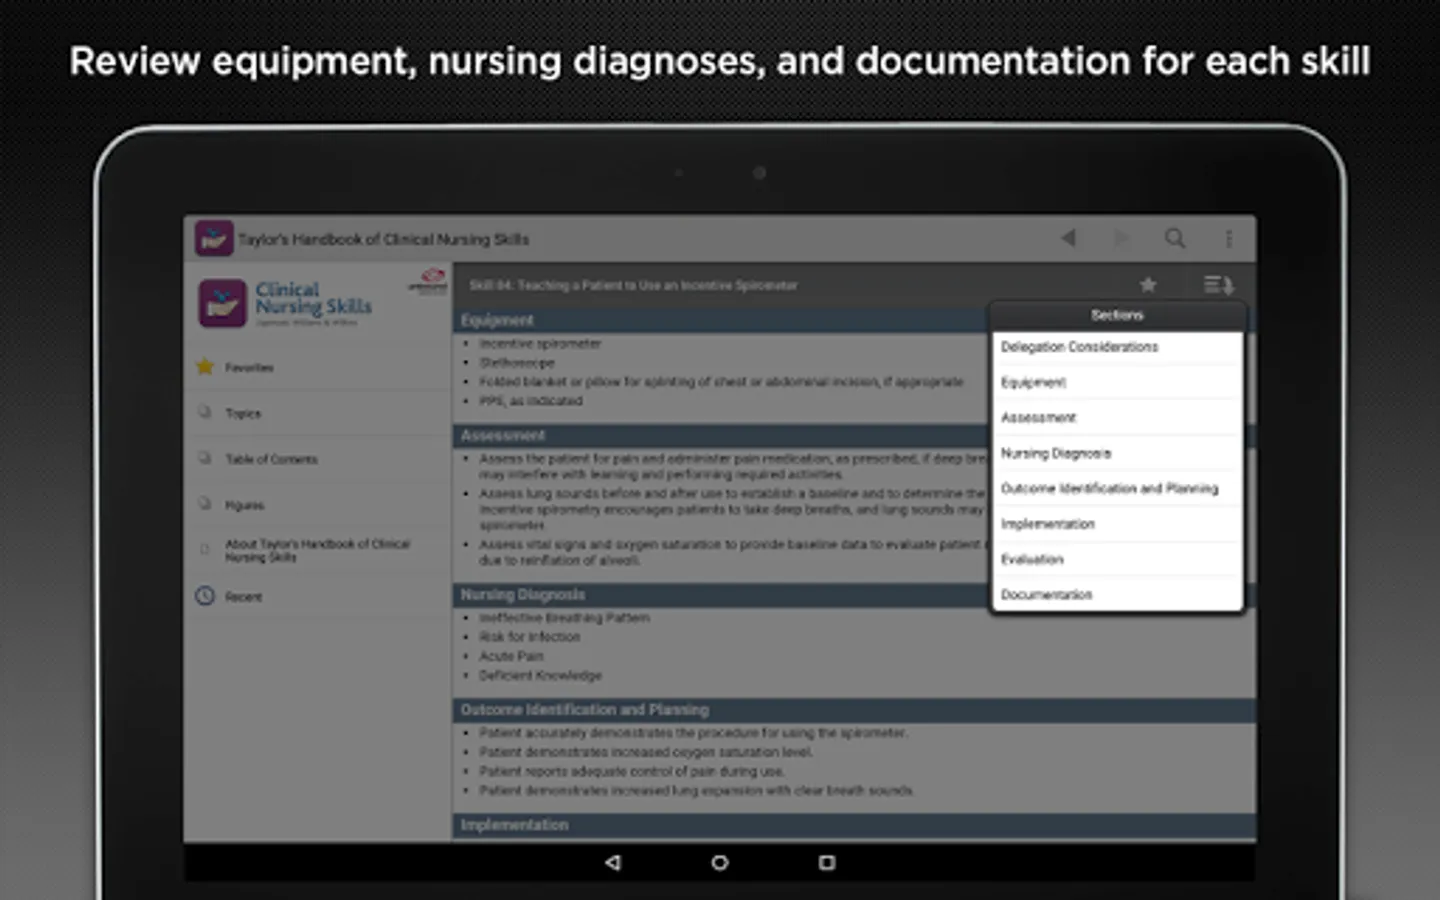Click the "Assess the patient for pain" bullet
The width and height of the screenshot is (1440, 900).
click(733, 466)
